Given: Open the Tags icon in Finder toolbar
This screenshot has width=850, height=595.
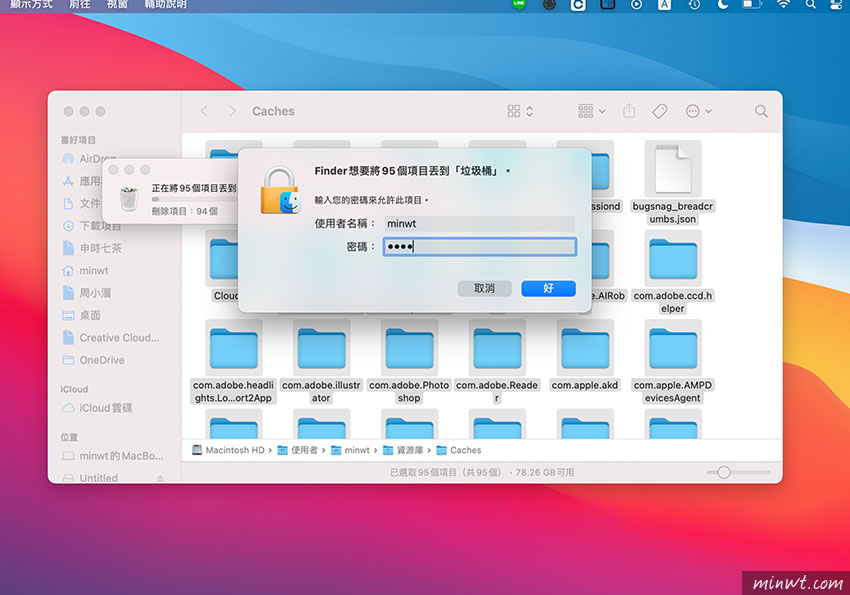Looking at the screenshot, I should coord(659,111).
